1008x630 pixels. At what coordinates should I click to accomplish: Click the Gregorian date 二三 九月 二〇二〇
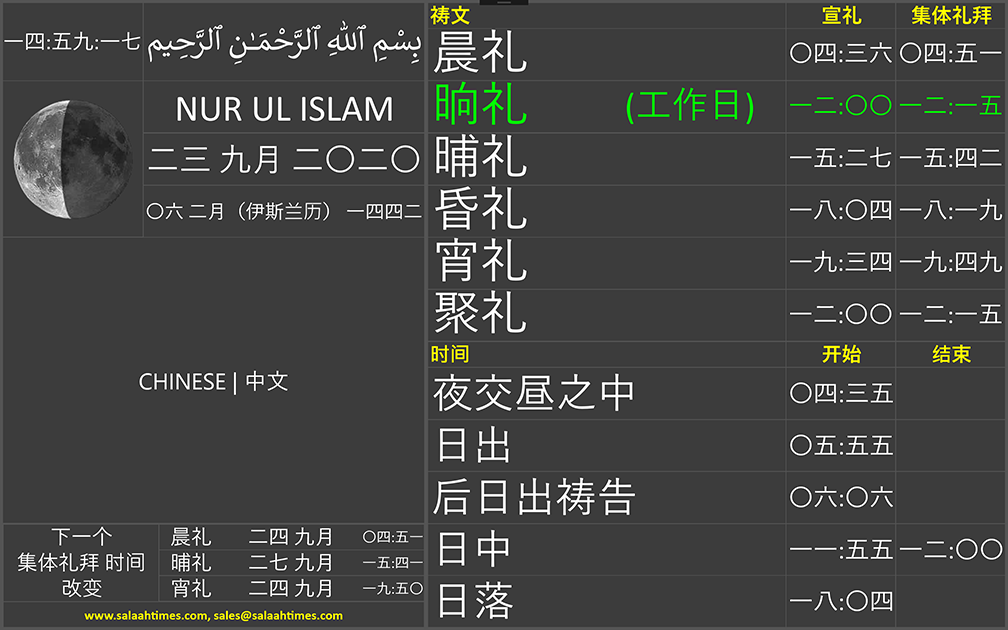click(x=284, y=158)
